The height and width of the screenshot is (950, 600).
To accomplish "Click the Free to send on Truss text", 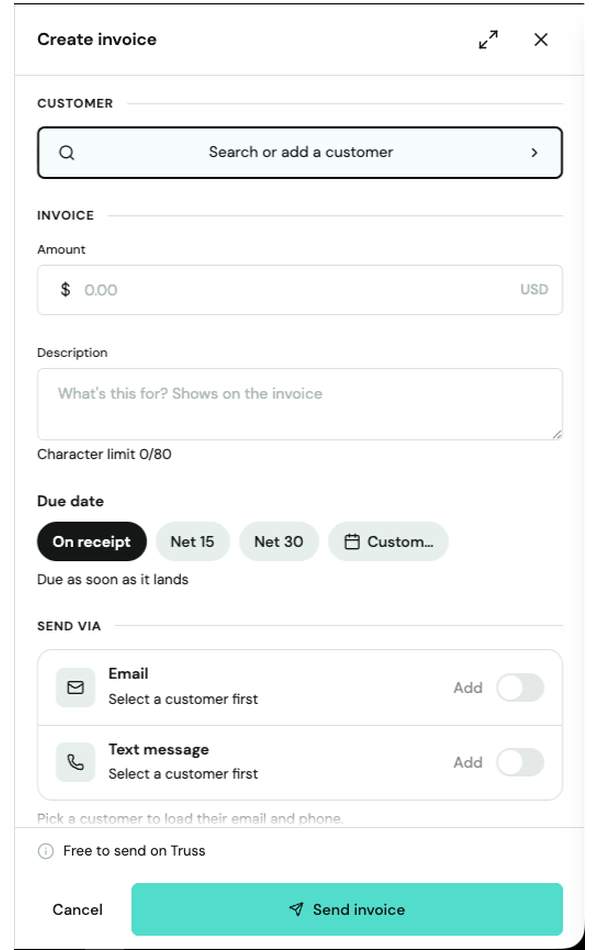I will 135,851.
